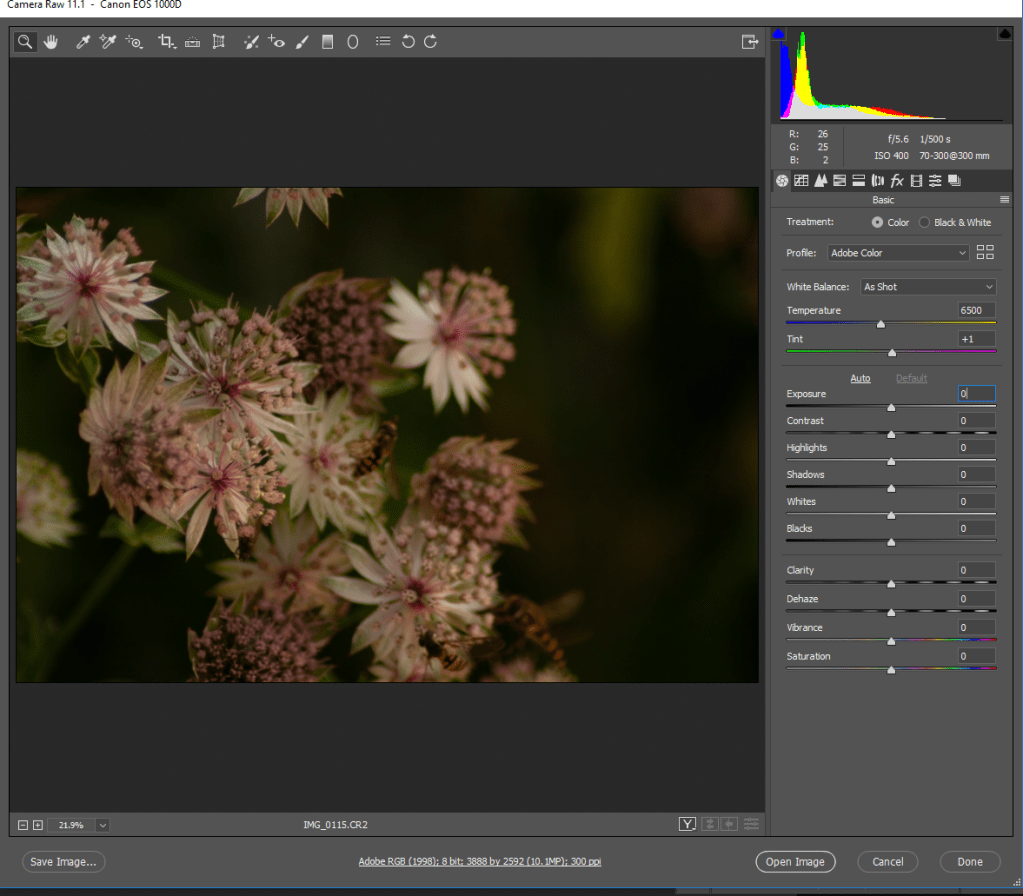Choose the Red Eye Removal tool
Image resolution: width=1023 pixels, height=896 pixels.
[277, 42]
